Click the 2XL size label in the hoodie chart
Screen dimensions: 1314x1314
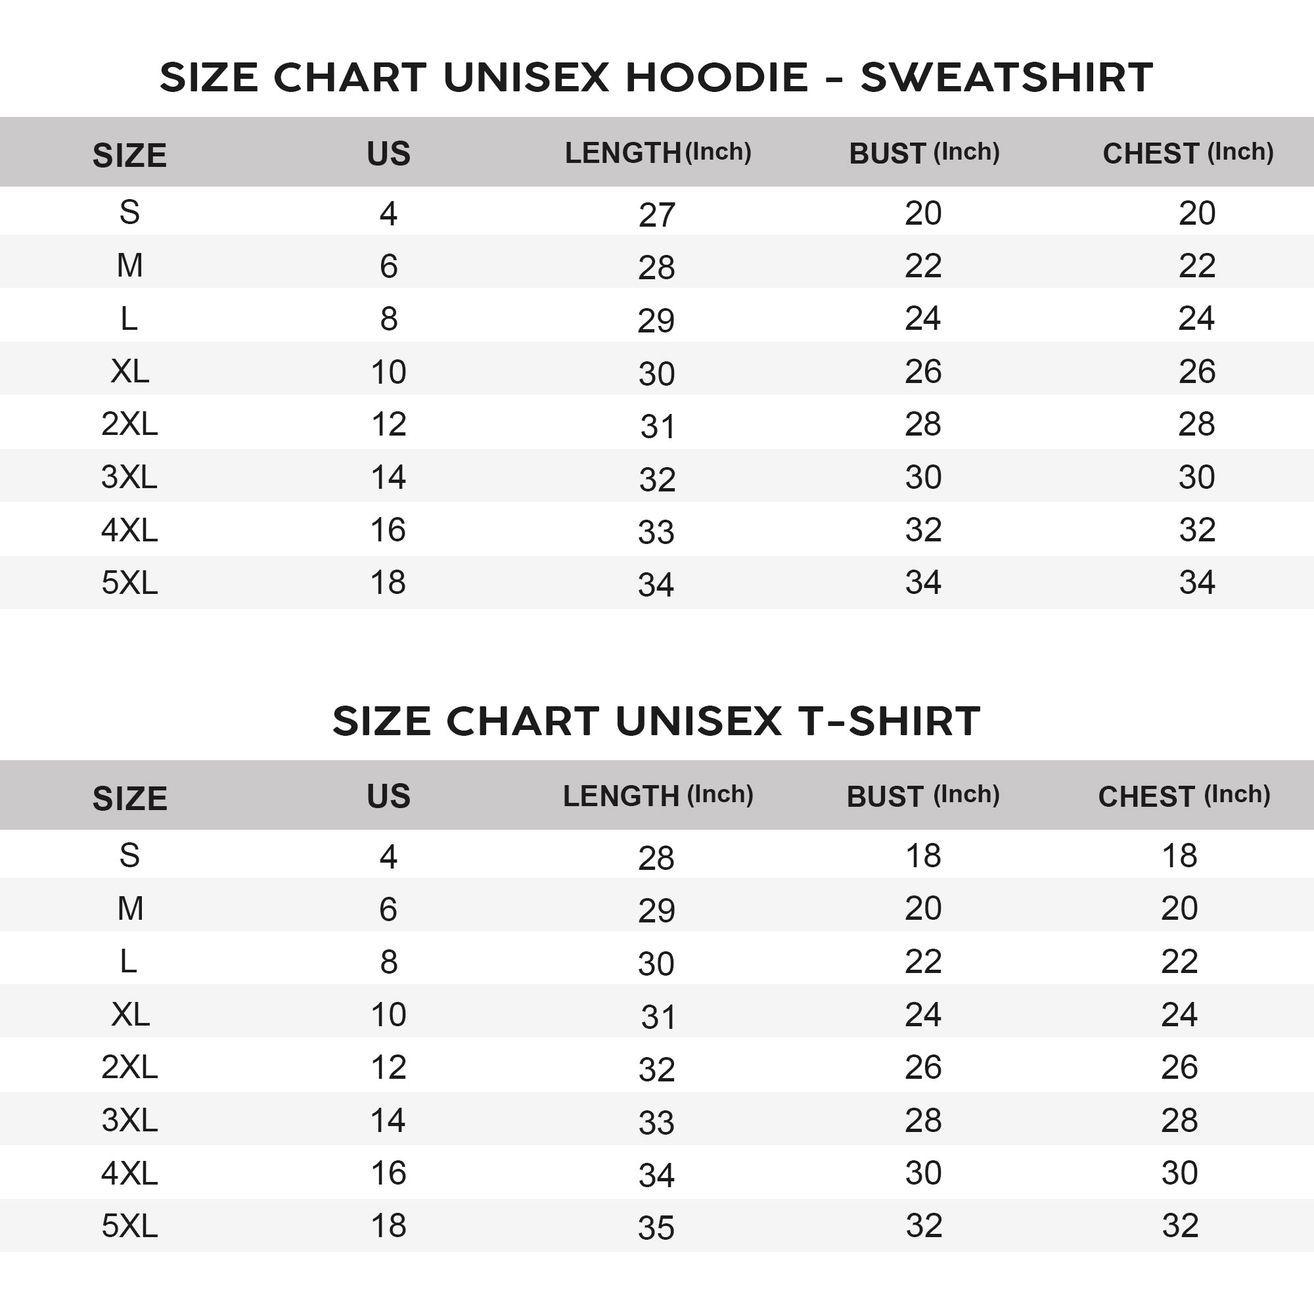pyautogui.click(x=129, y=424)
